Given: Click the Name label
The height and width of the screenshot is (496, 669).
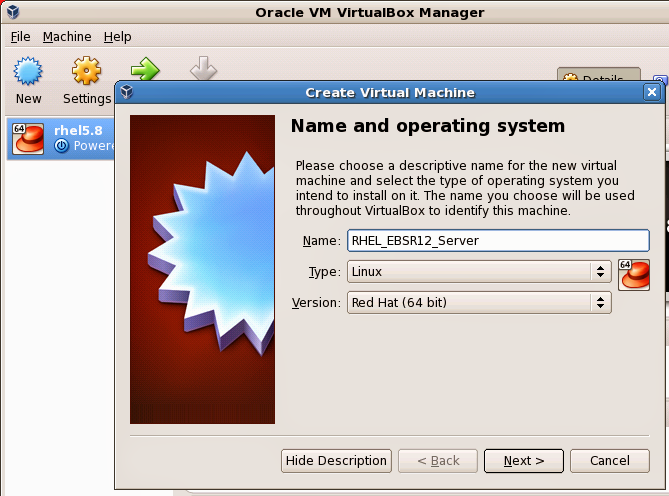Looking at the screenshot, I should click(x=321, y=241).
